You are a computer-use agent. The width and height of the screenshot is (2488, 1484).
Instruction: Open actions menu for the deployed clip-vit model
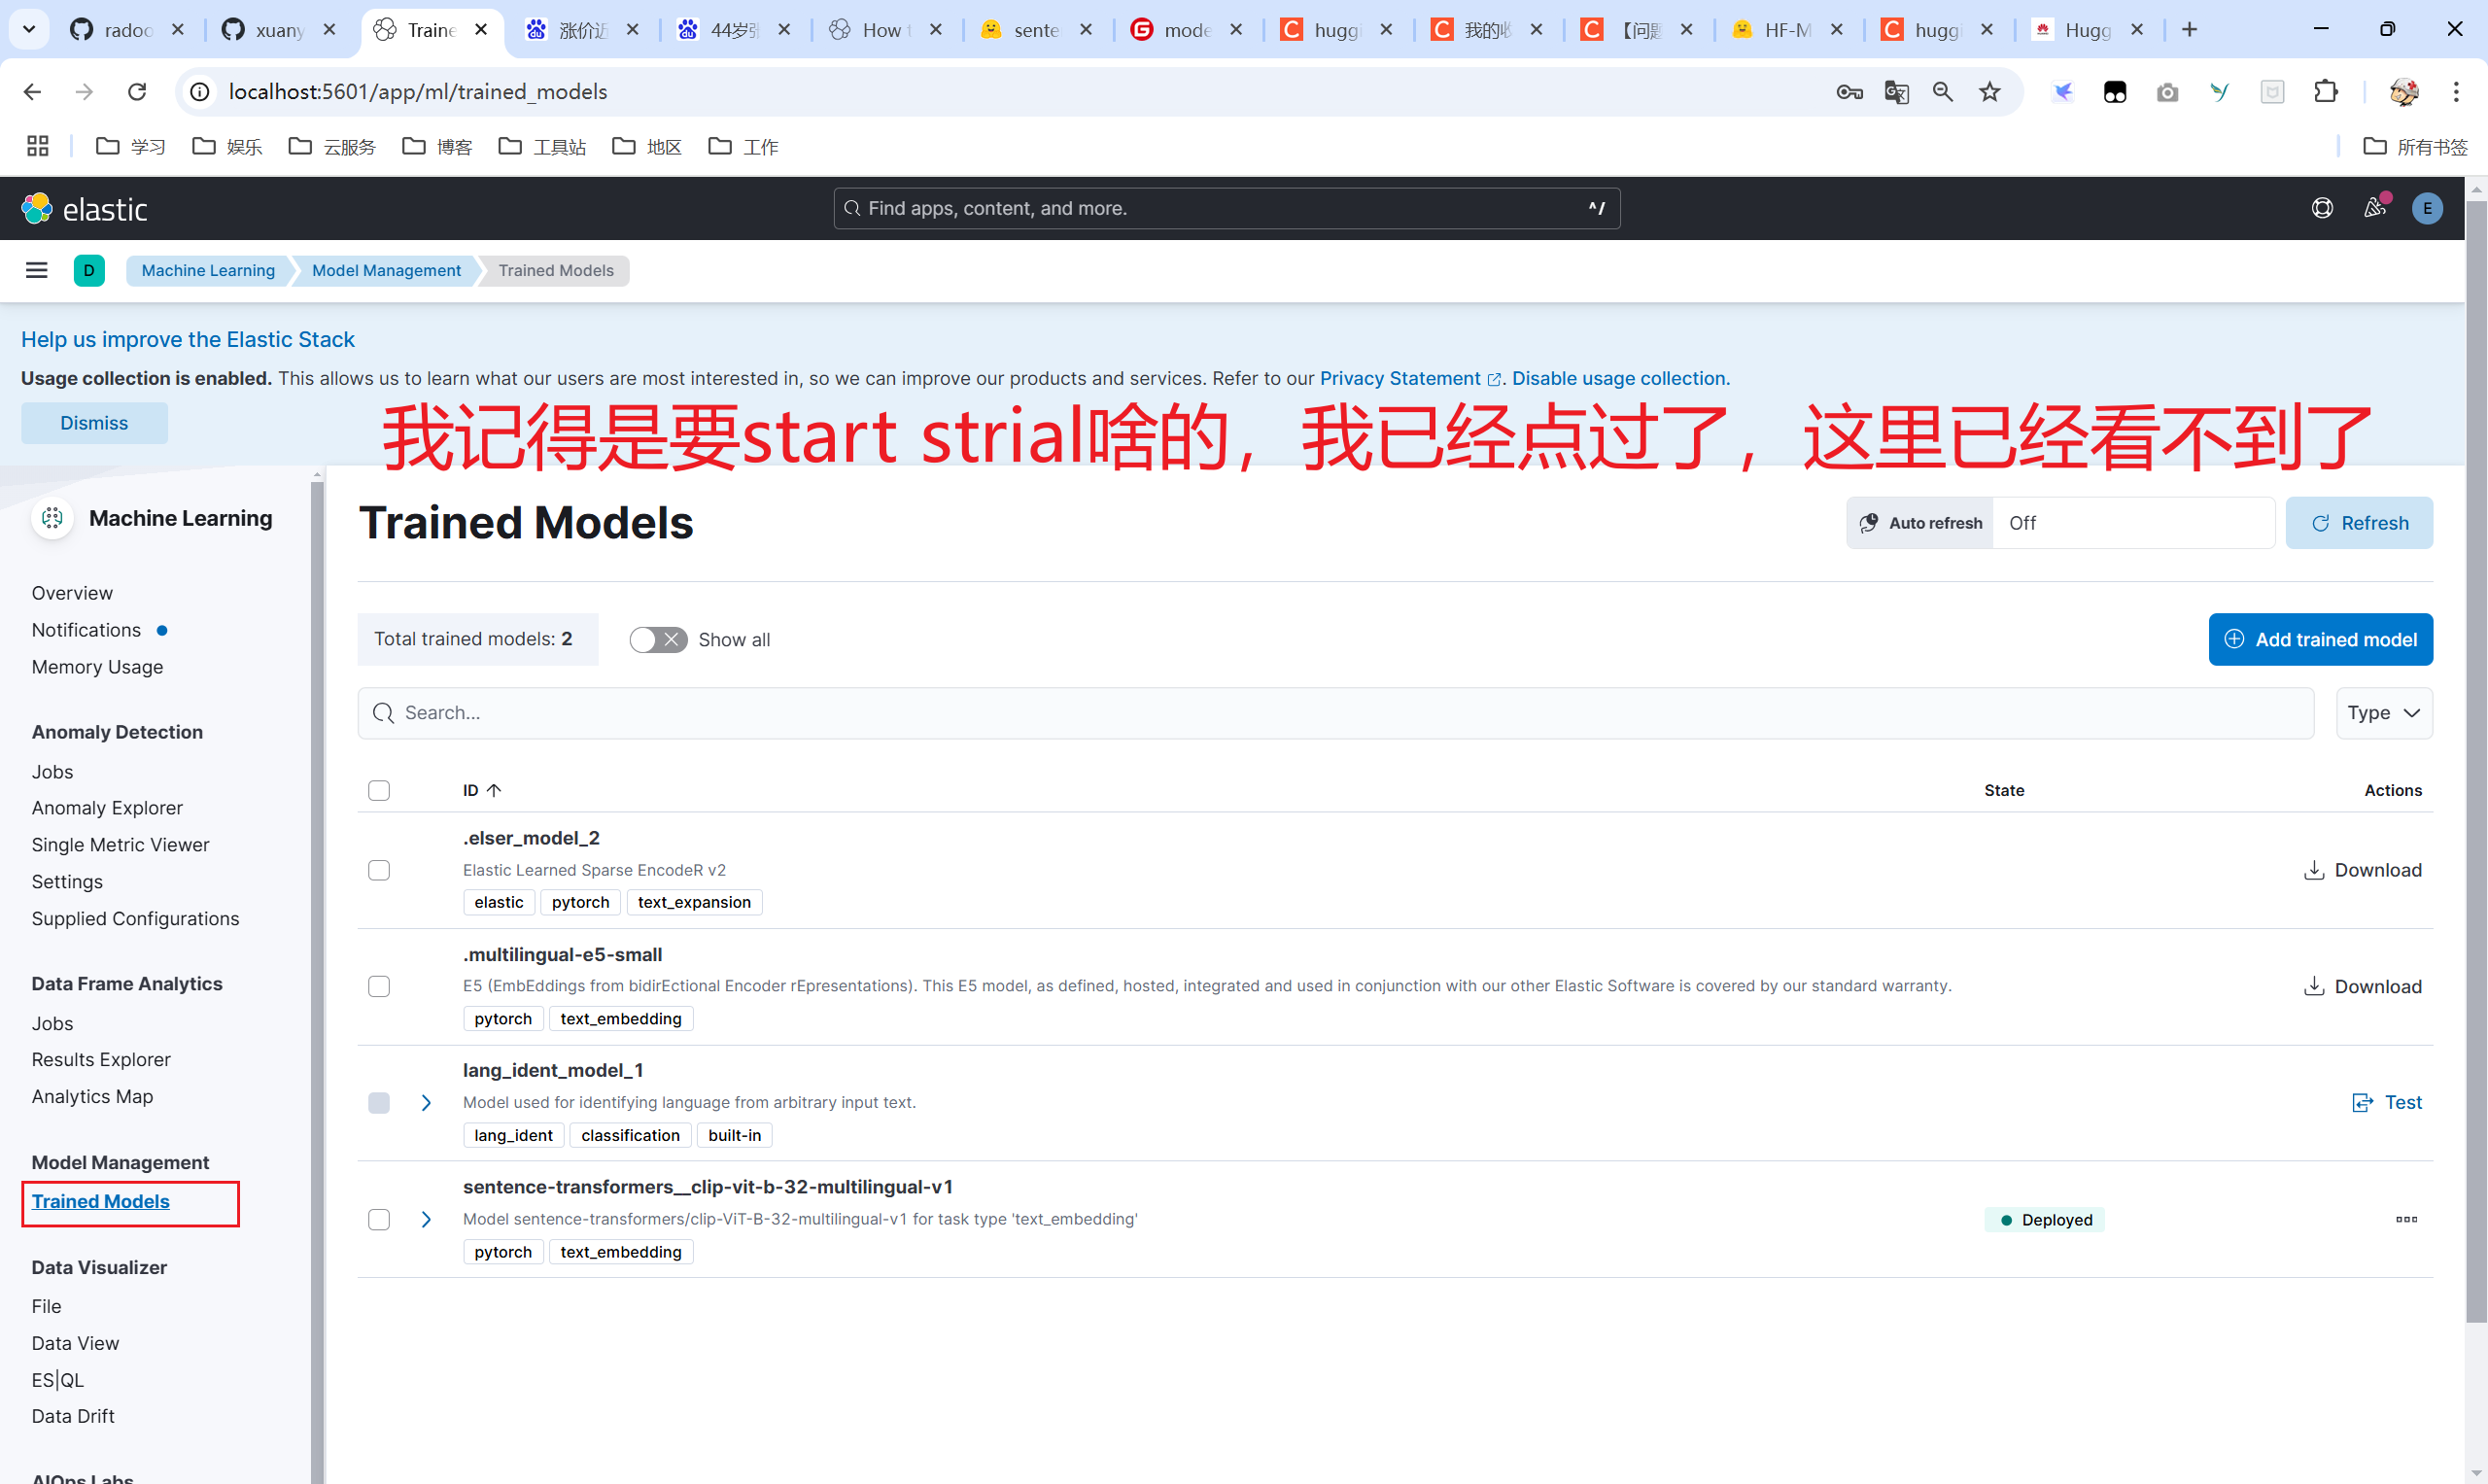(2406, 1219)
